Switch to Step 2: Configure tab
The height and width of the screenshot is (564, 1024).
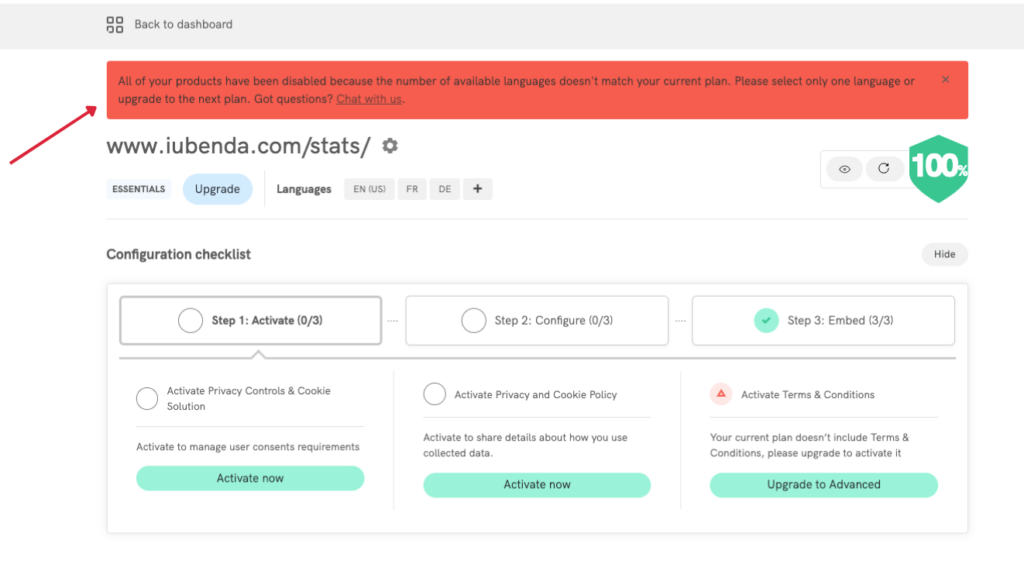click(x=537, y=320)
